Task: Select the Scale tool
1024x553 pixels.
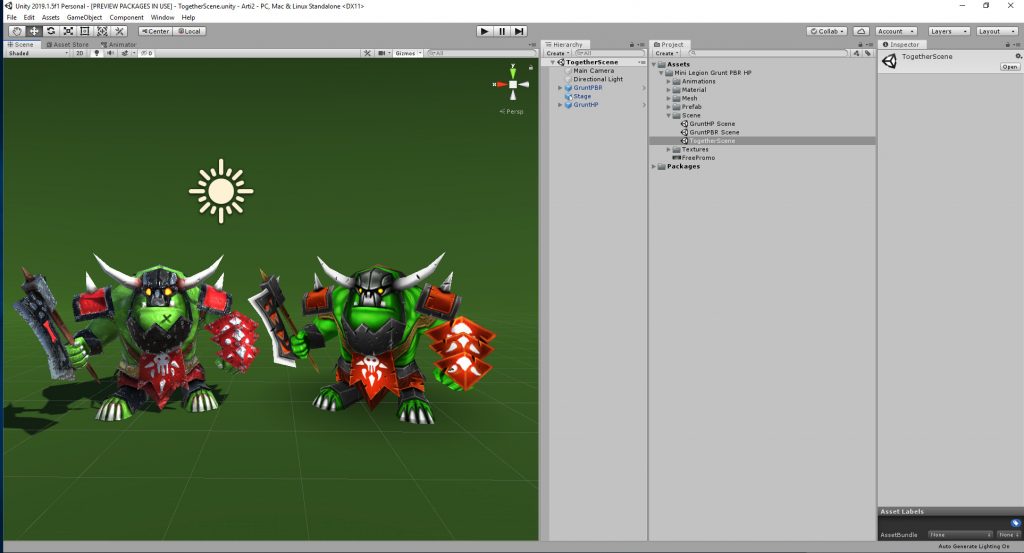Action: point(68,31)
